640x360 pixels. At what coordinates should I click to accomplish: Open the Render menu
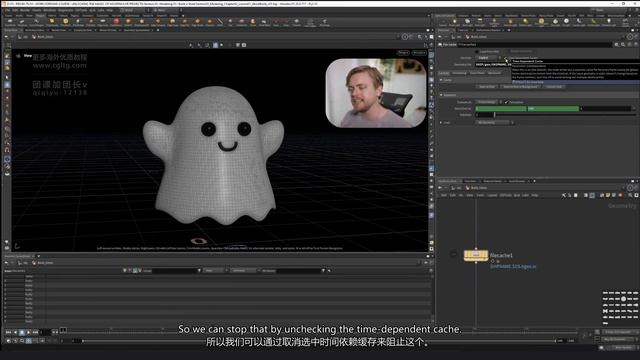[25, 10]
